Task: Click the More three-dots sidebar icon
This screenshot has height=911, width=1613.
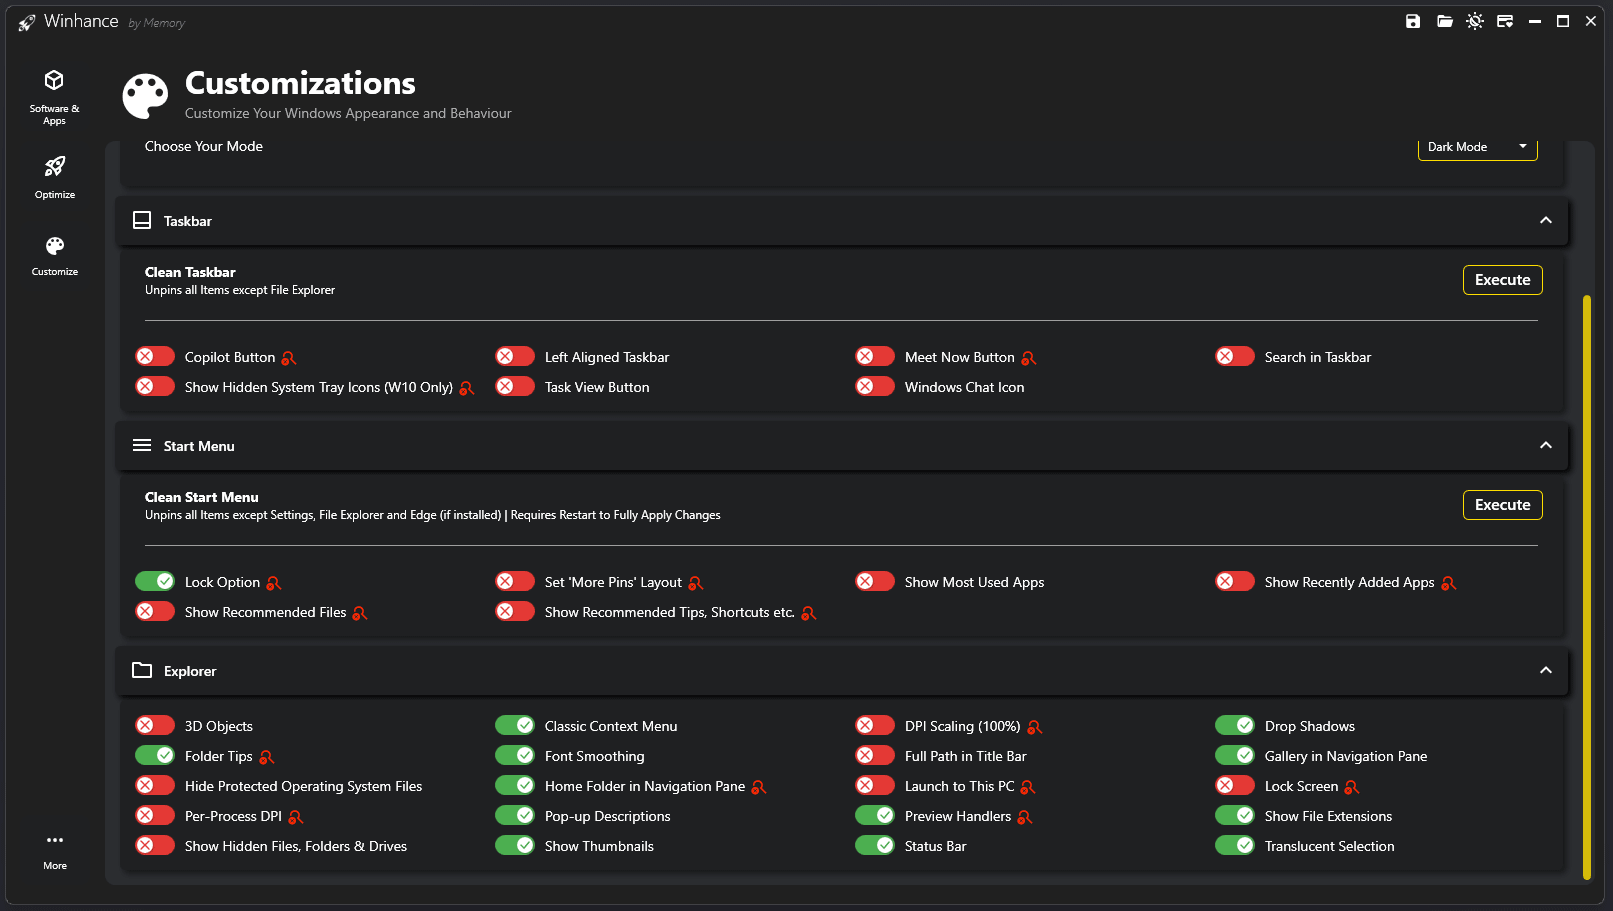Action: click(55, 850)
